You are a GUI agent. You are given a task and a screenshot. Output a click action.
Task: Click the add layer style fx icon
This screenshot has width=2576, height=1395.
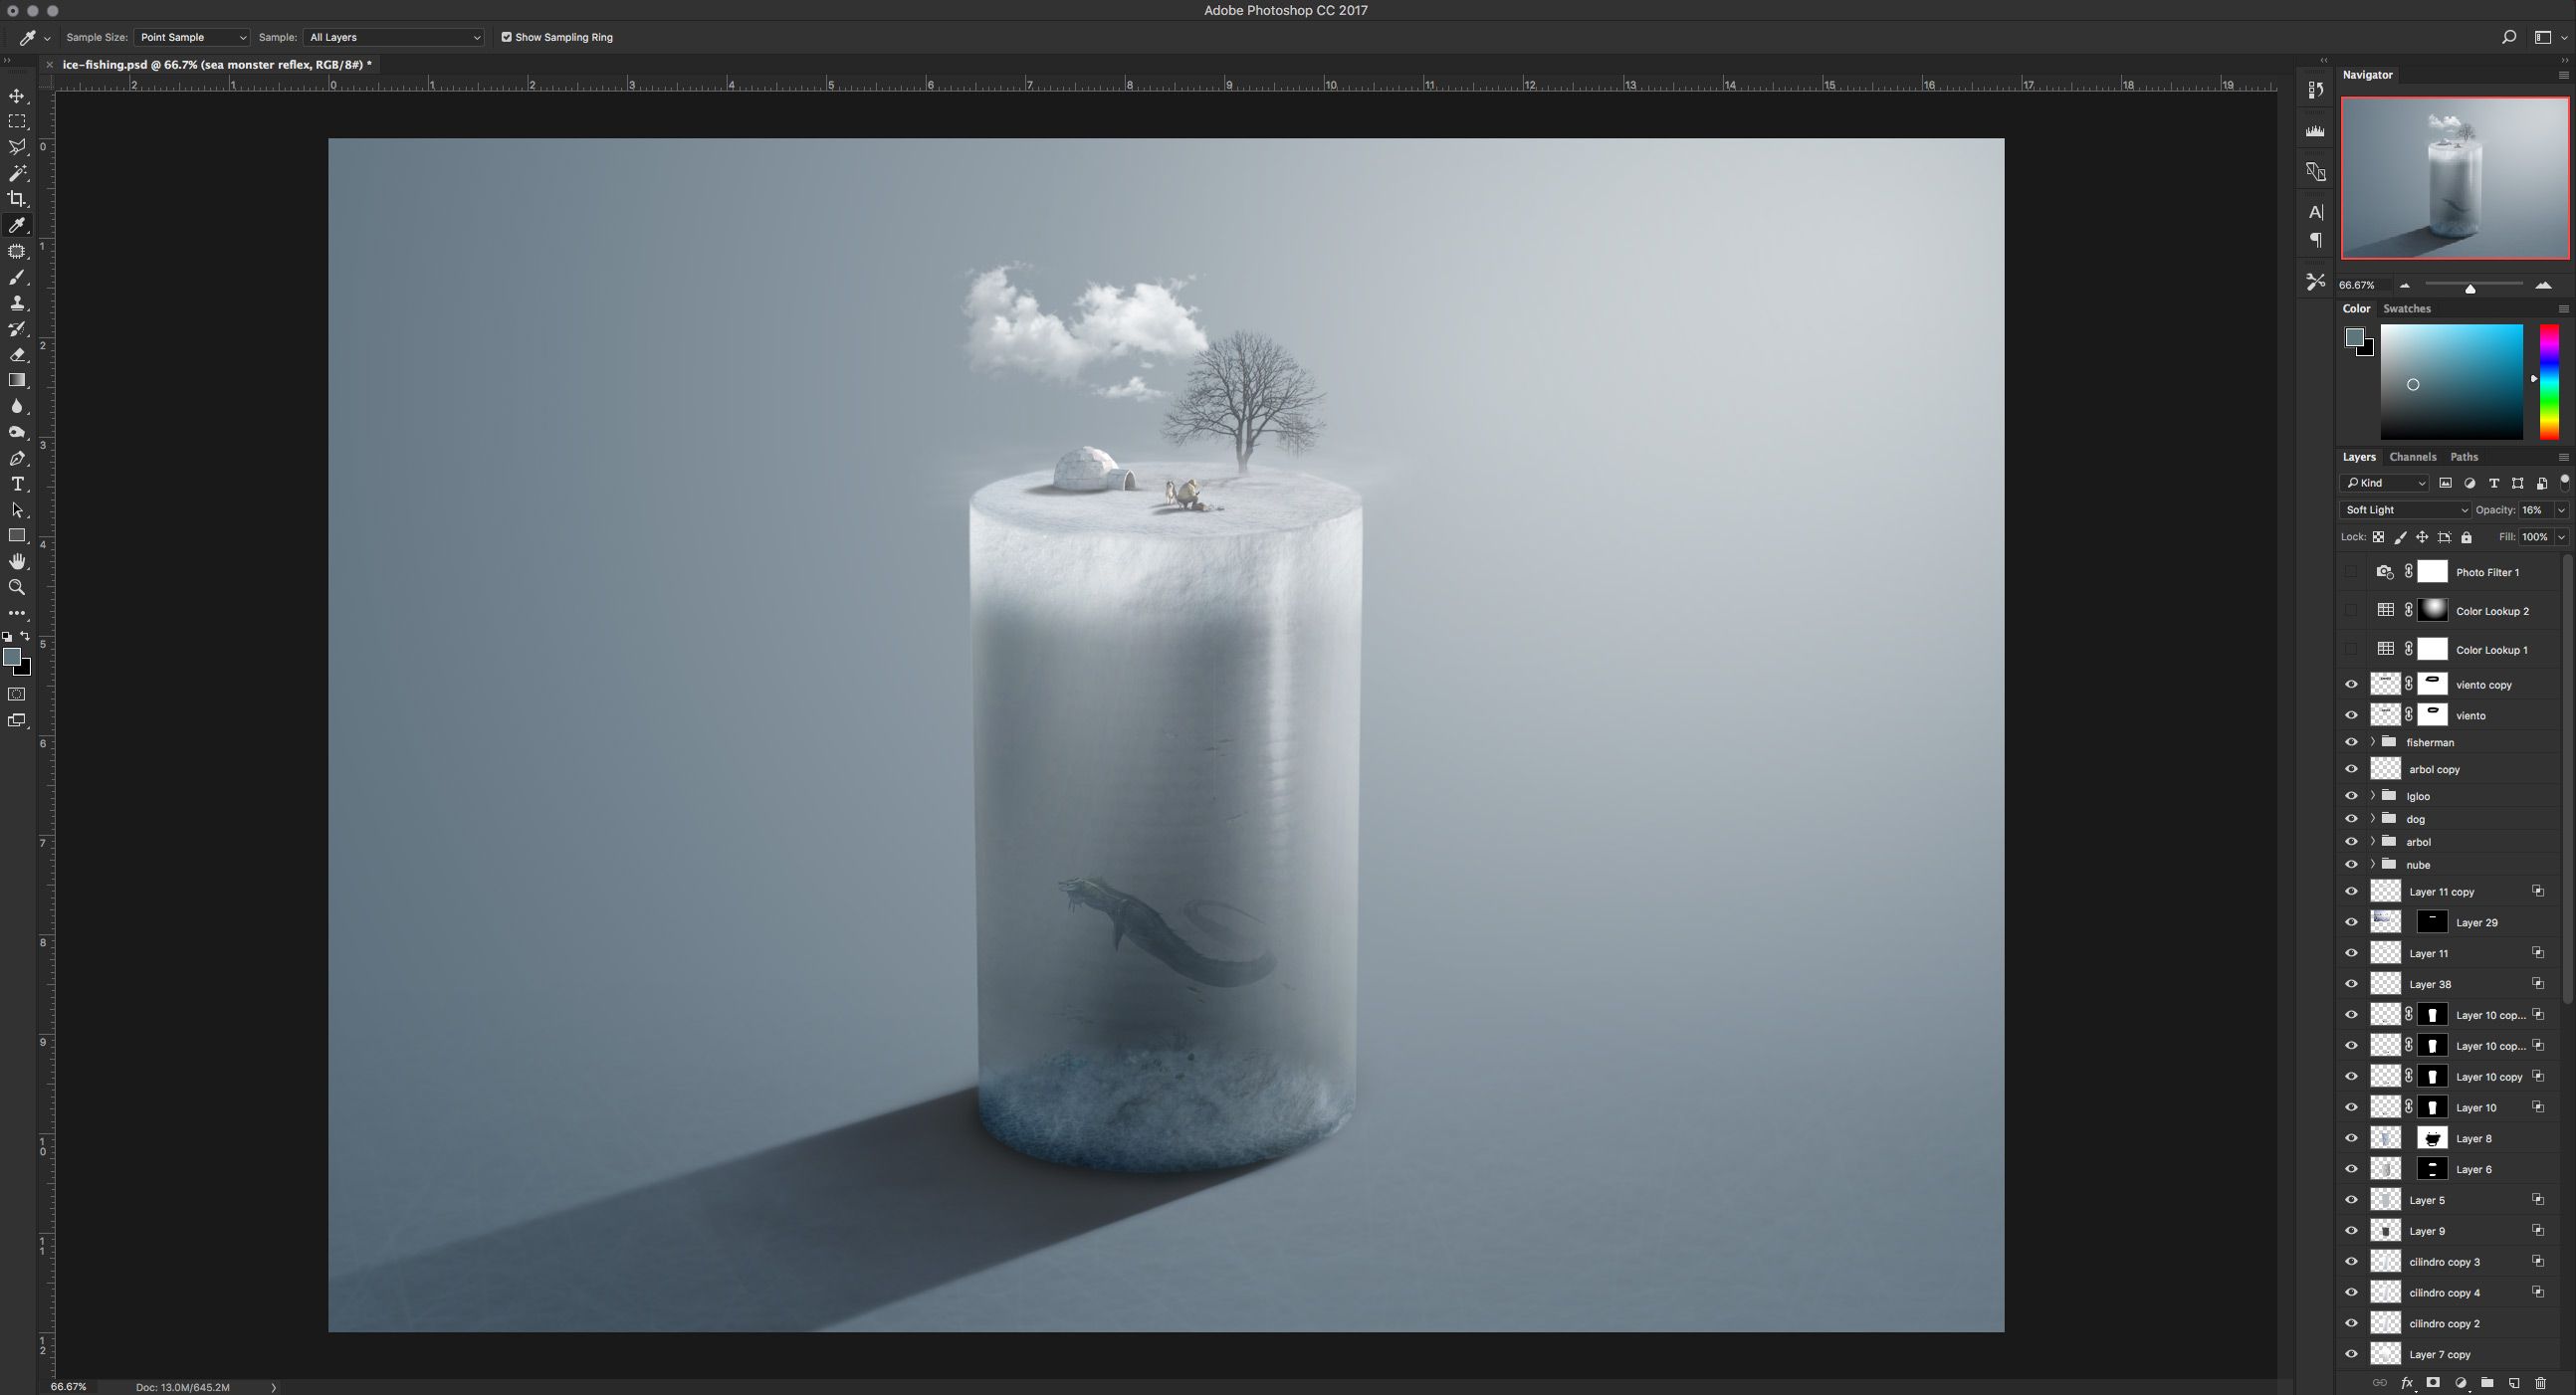tap(2407, 1383)
